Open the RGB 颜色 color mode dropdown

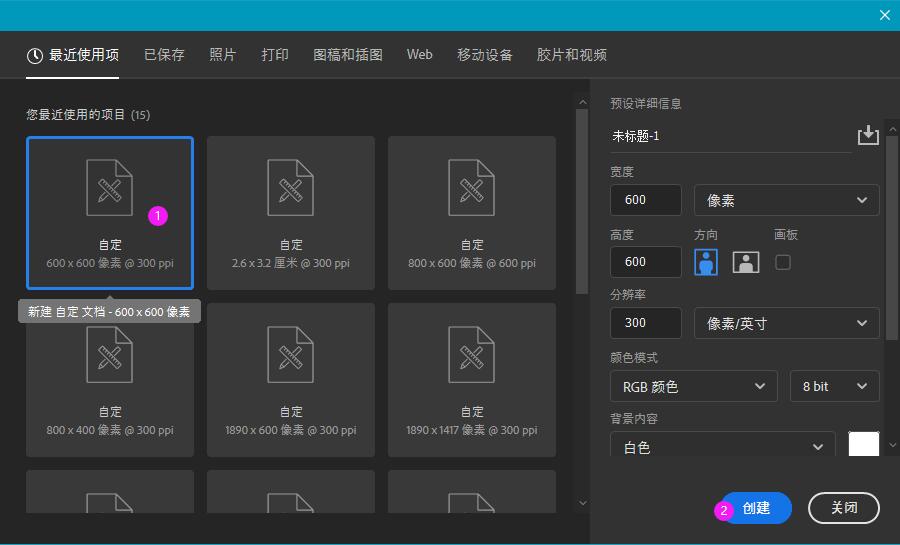(x=693, y=386)
